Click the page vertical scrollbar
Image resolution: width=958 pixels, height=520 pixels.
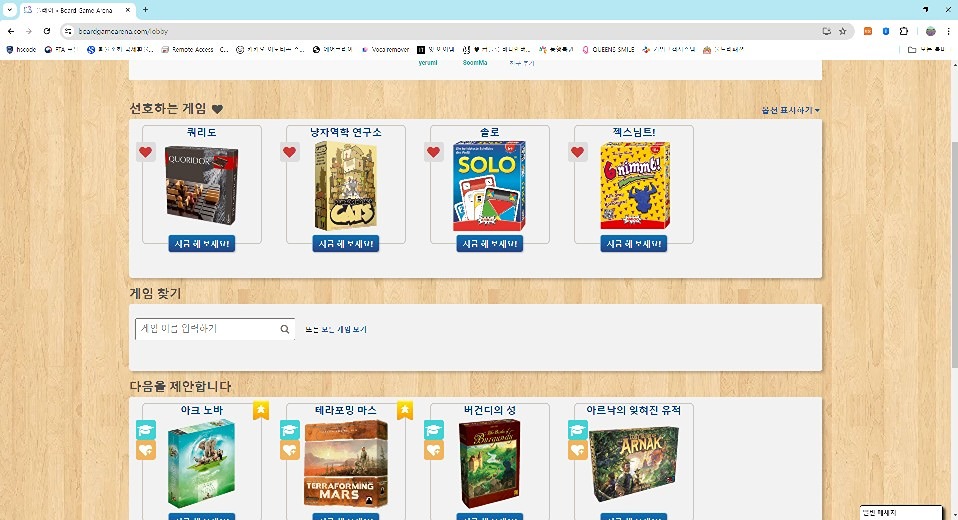(x=954, y=255)
